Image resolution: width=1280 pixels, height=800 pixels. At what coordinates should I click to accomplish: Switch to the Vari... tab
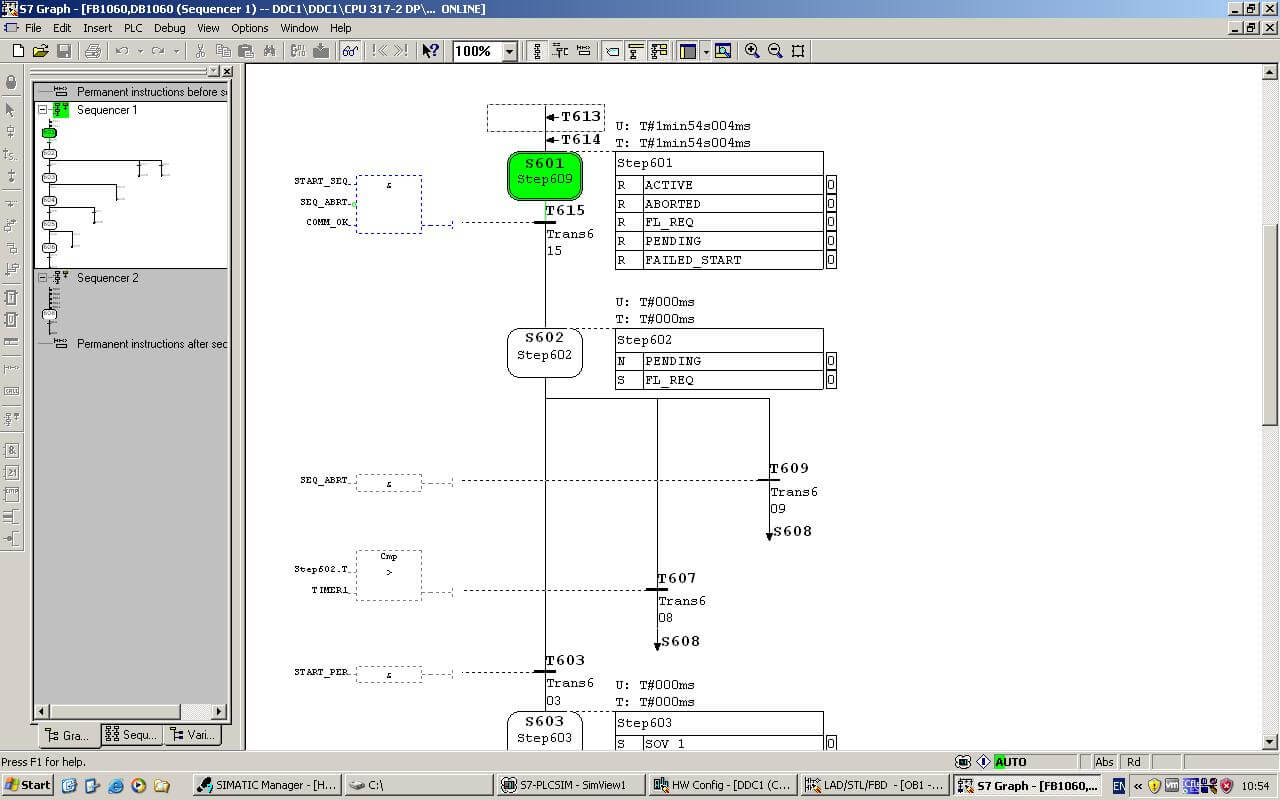click(191, 735)
